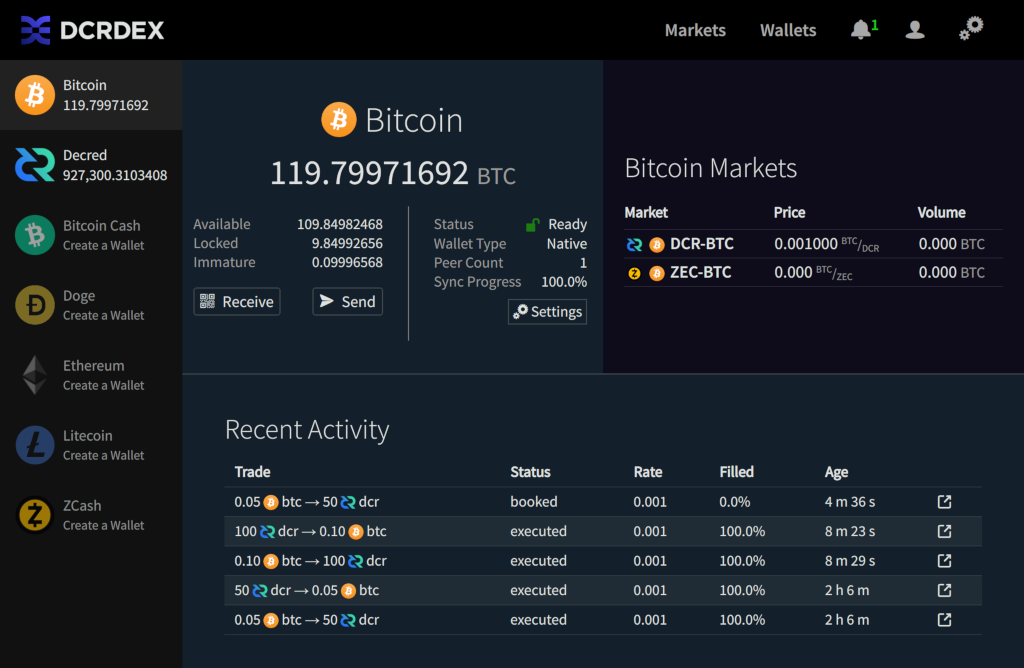Create a Doge wallet
The height and width of the screenshot is (668, 1024).
(x=103, y=315)
